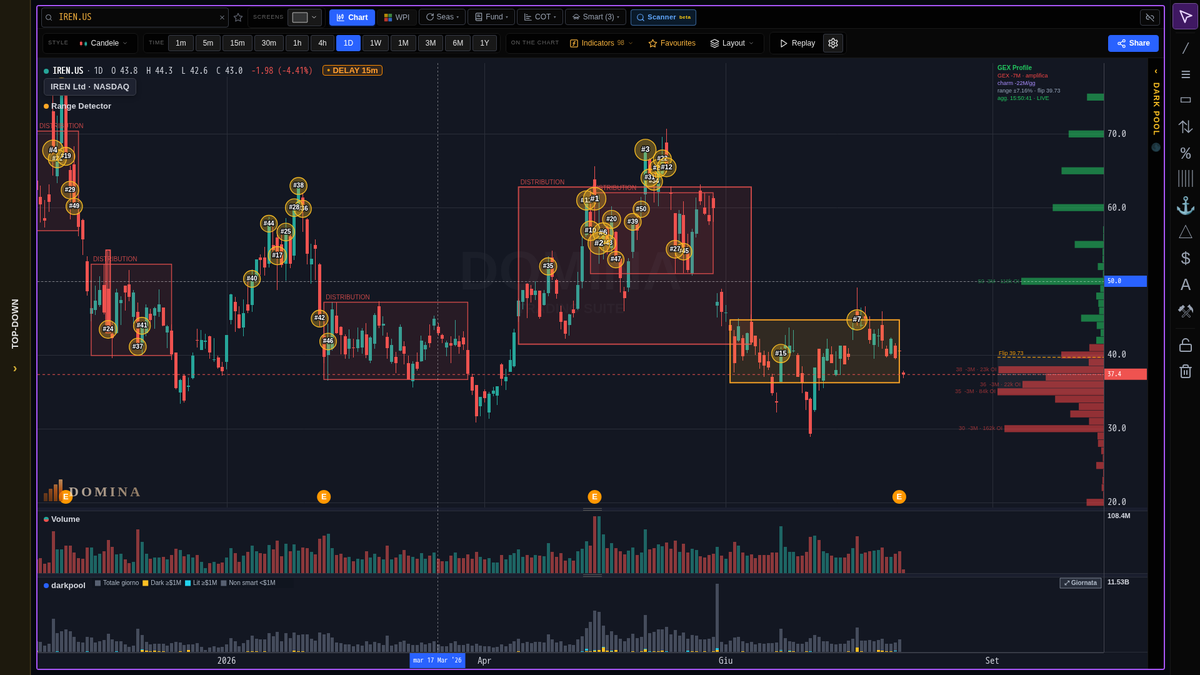Click the range detector marker #3
The image size is (1200, 675).
tap(645, 150)
